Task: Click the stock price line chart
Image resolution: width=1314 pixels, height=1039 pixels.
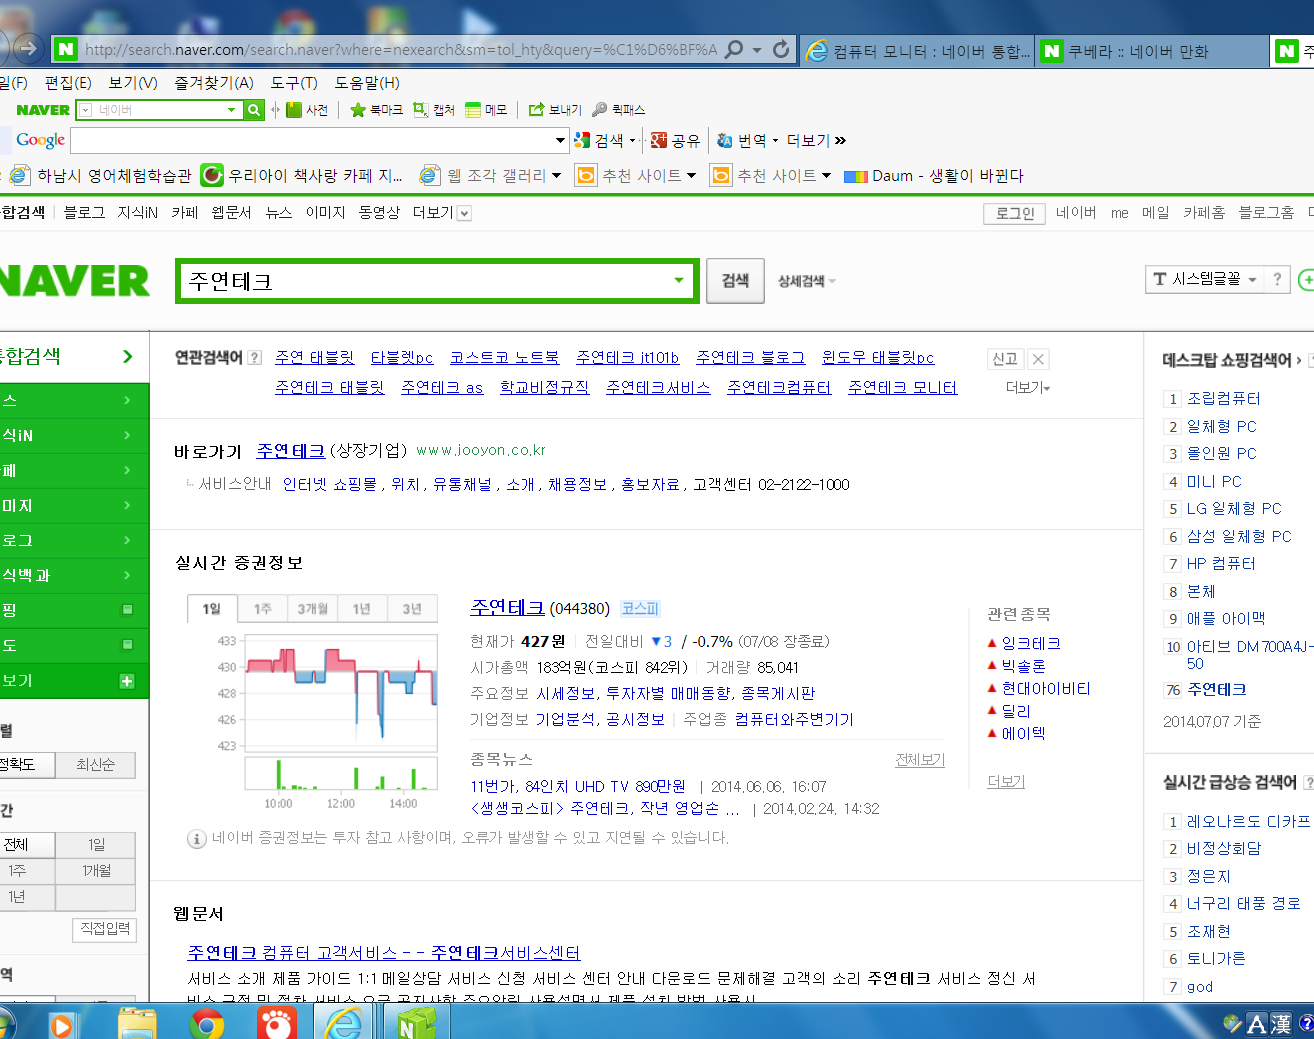Action: click(341, 691)
